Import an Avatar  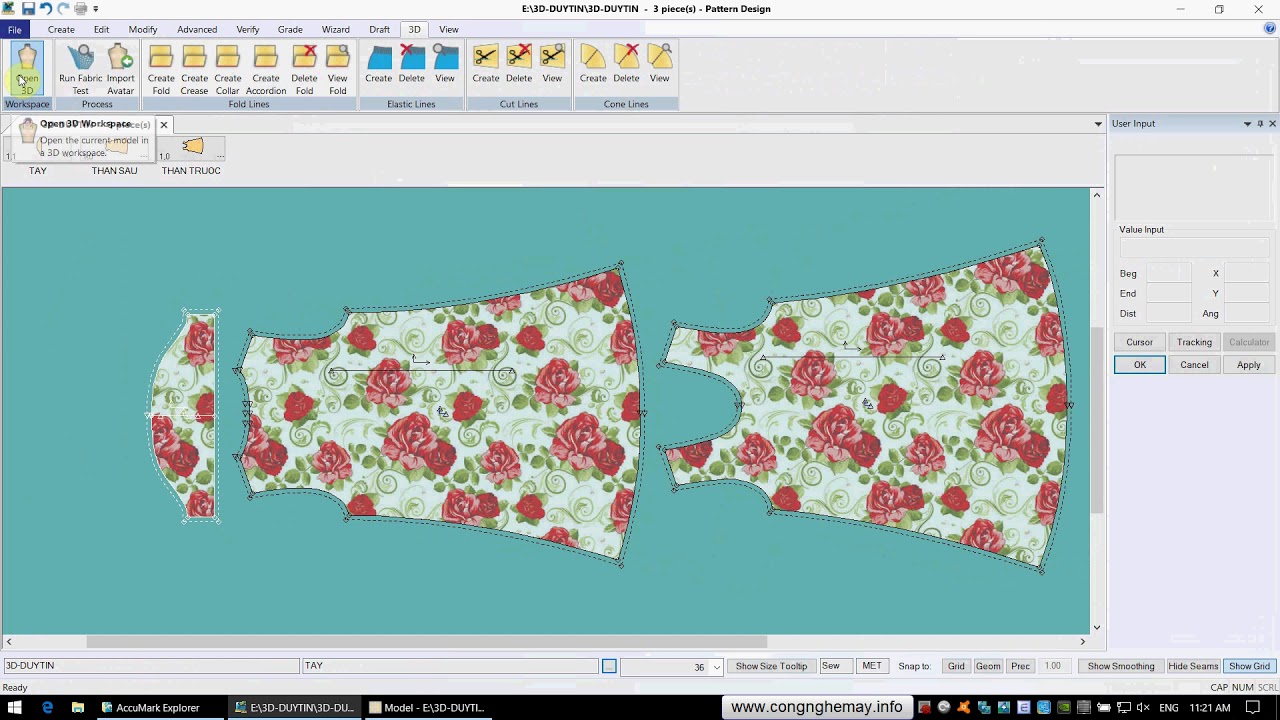[120, 69]
